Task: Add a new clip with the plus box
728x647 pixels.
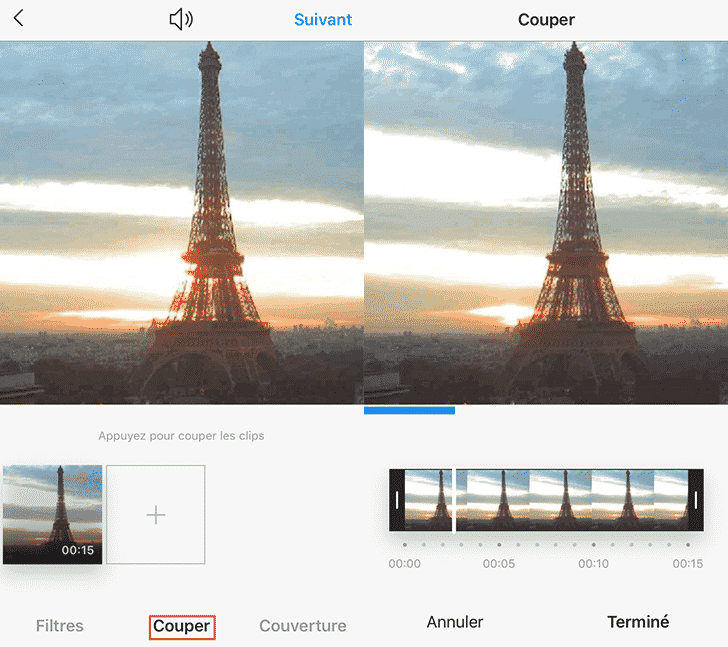Action: pyautogui.click(x=156, y=514)
